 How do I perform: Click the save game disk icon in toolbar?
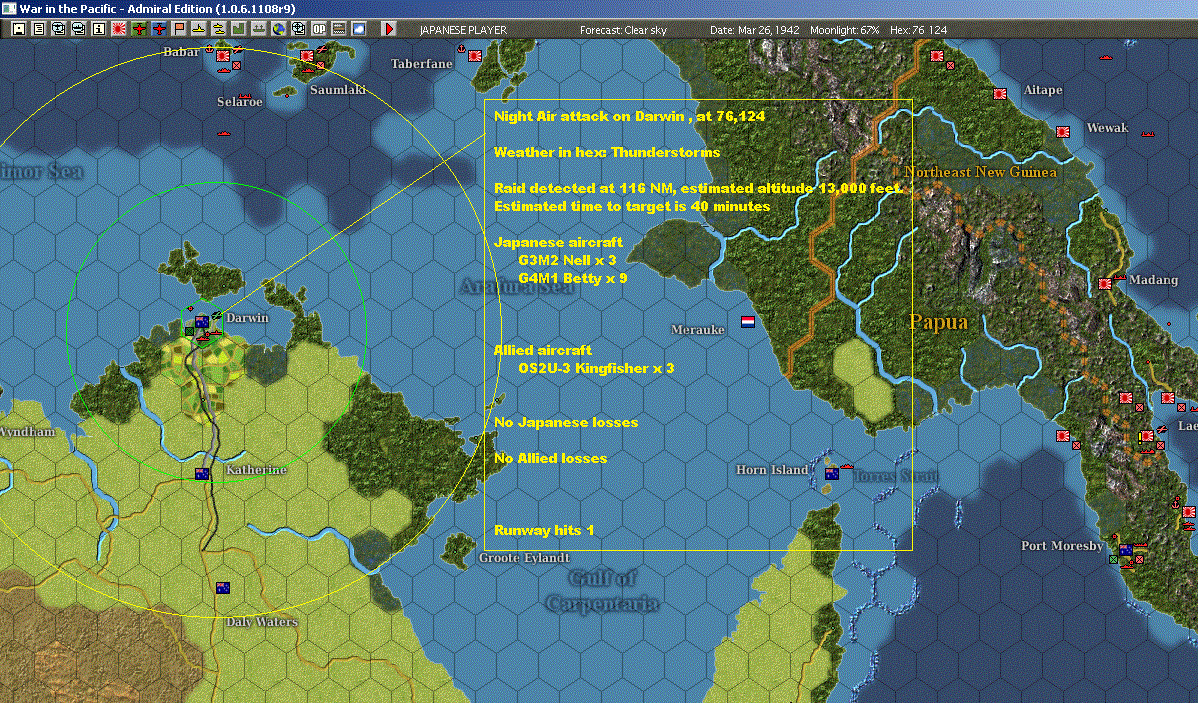[19, 29]
